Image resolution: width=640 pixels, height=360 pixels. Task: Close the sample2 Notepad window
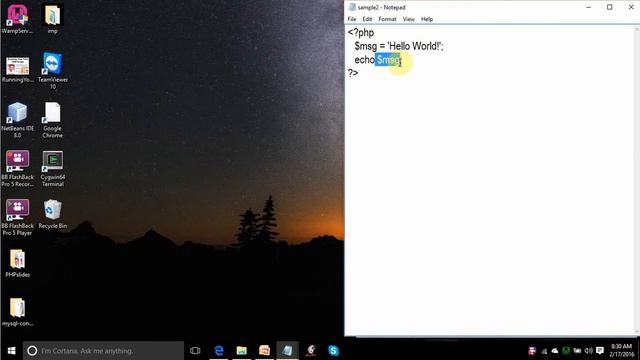(x=631, y=7)
